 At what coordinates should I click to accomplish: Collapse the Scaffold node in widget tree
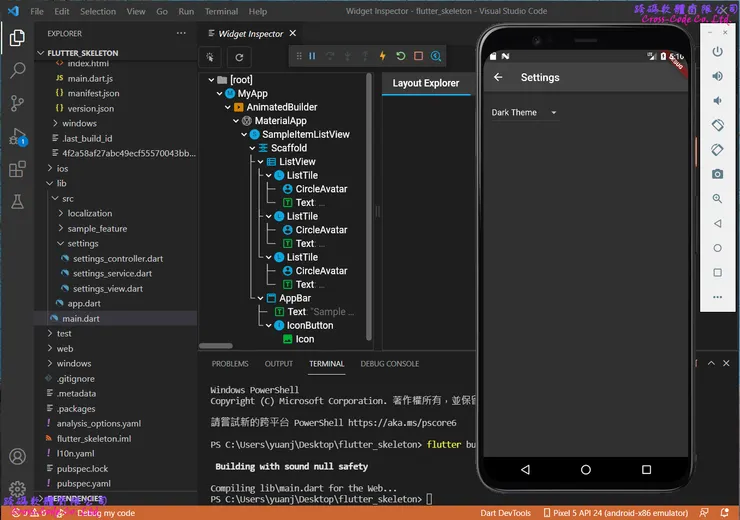pos(254,148)
